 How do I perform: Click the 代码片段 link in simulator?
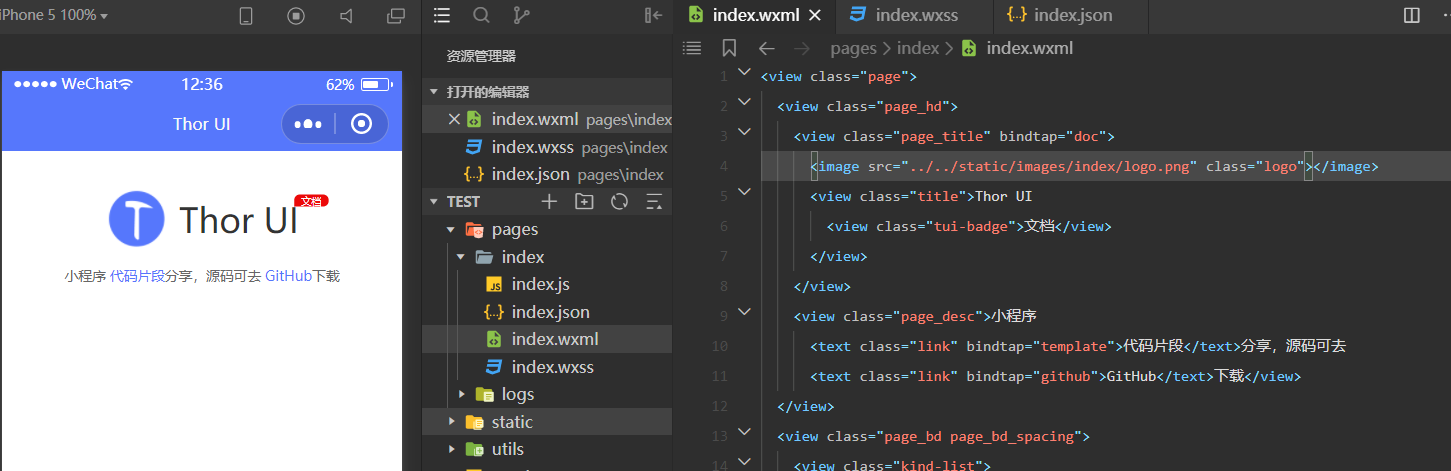(138, 276)
